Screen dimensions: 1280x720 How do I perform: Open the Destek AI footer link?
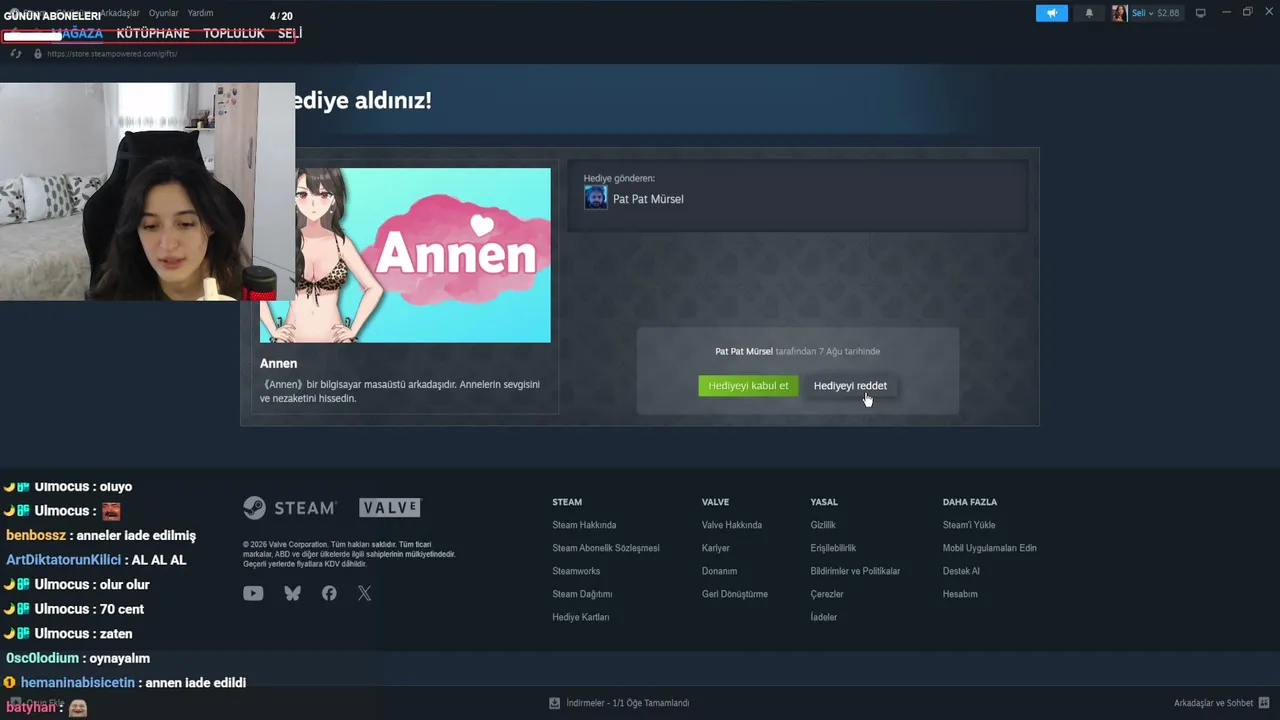[961, 571]
